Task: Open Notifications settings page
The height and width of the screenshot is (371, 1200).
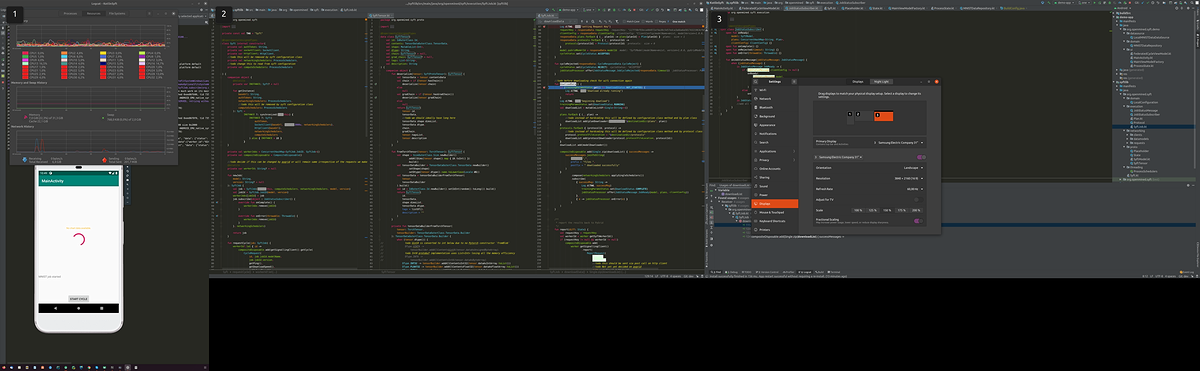Action: (x=775, y=134)
